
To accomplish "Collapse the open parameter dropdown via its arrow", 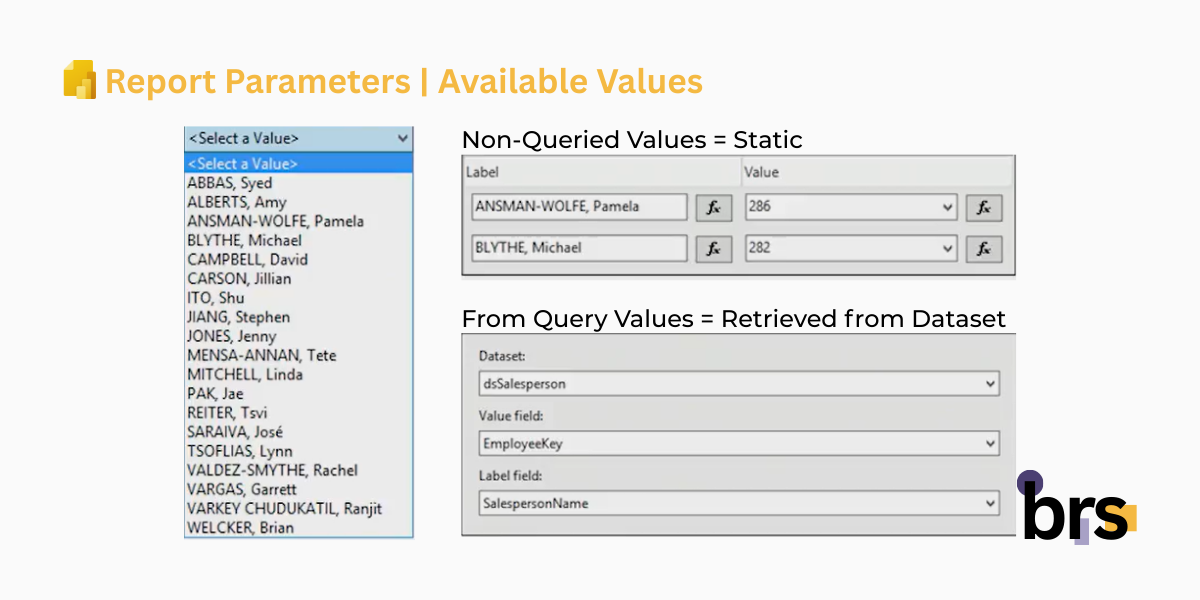I will point(404,138).
